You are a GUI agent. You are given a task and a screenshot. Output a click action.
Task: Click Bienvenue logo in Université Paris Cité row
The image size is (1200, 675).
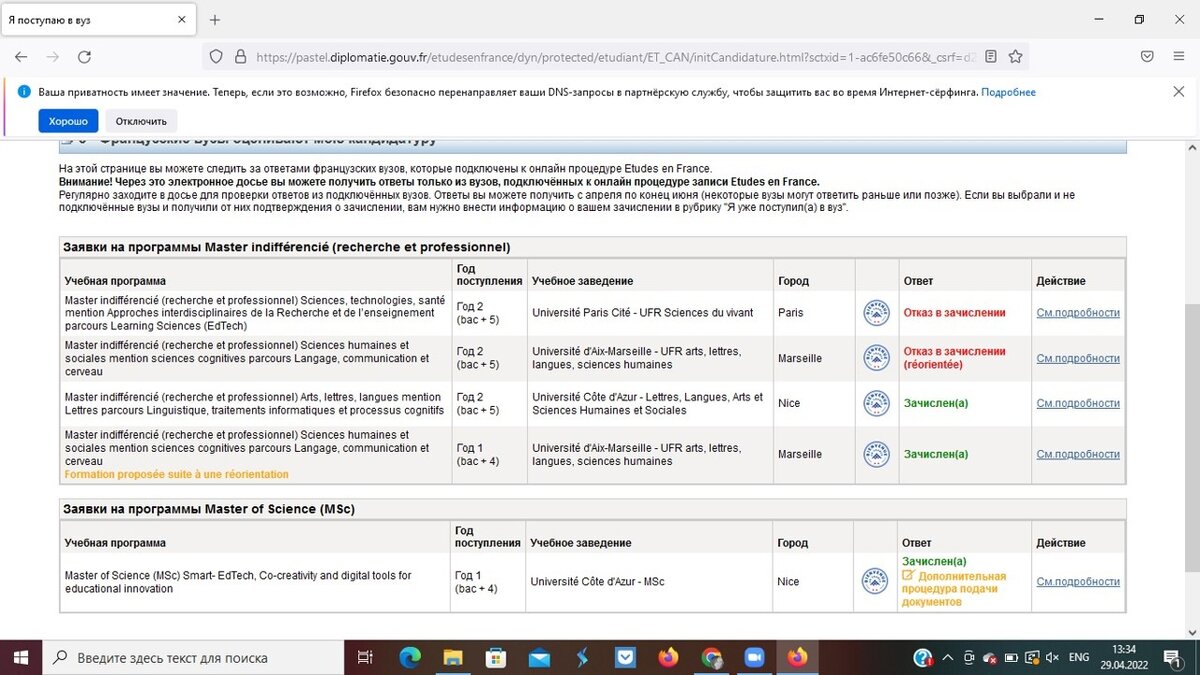(876, 313)
